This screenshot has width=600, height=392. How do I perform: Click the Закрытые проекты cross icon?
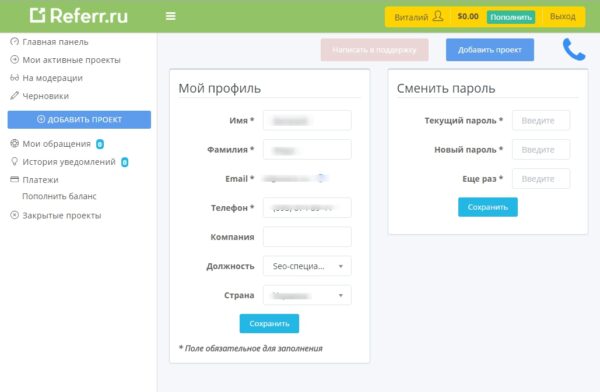coord(15,215)
